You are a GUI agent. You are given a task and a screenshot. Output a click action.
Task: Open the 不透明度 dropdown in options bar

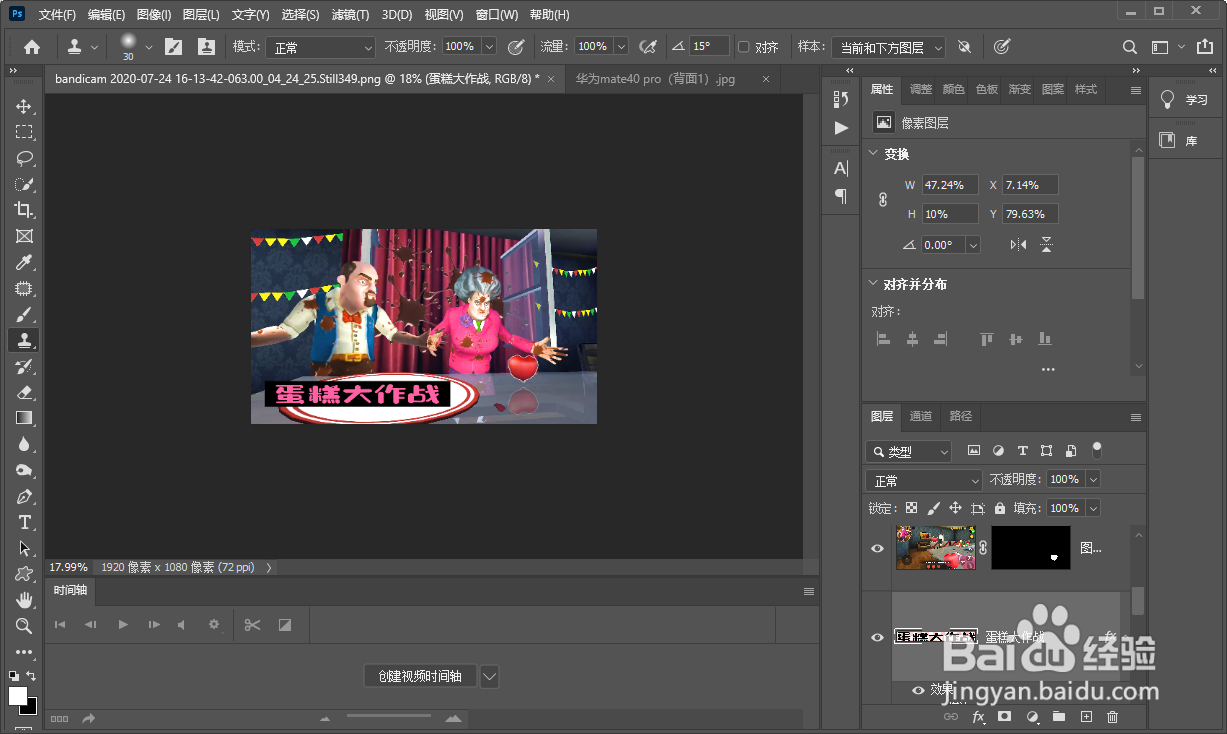489,47
